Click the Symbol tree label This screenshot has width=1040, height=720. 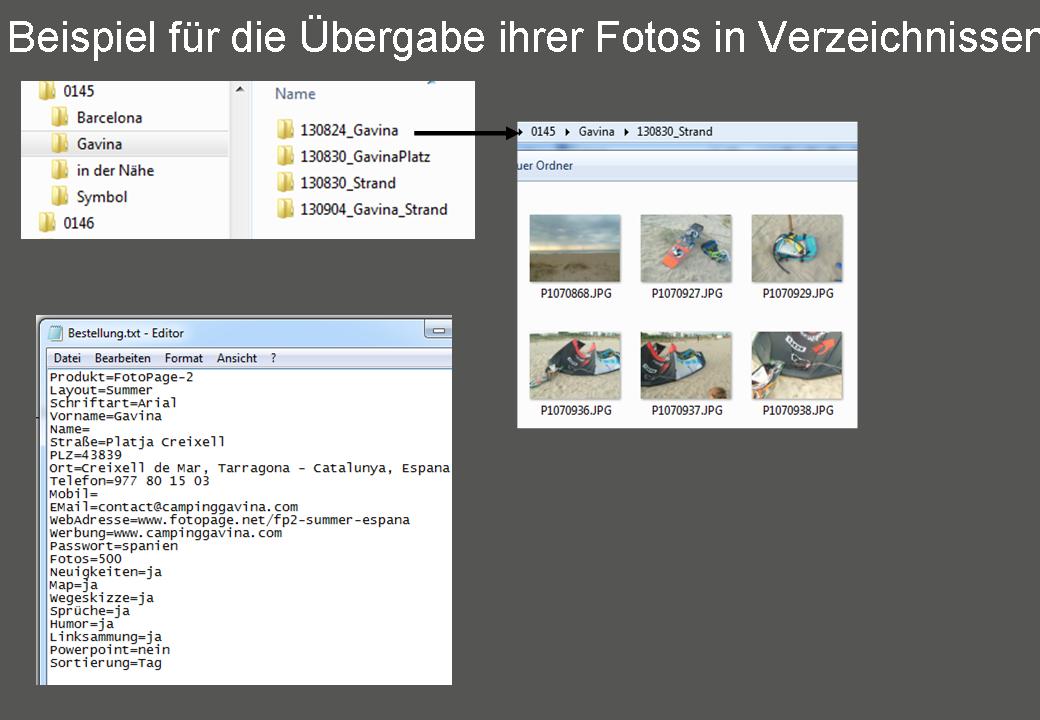(x=101, y=197)
